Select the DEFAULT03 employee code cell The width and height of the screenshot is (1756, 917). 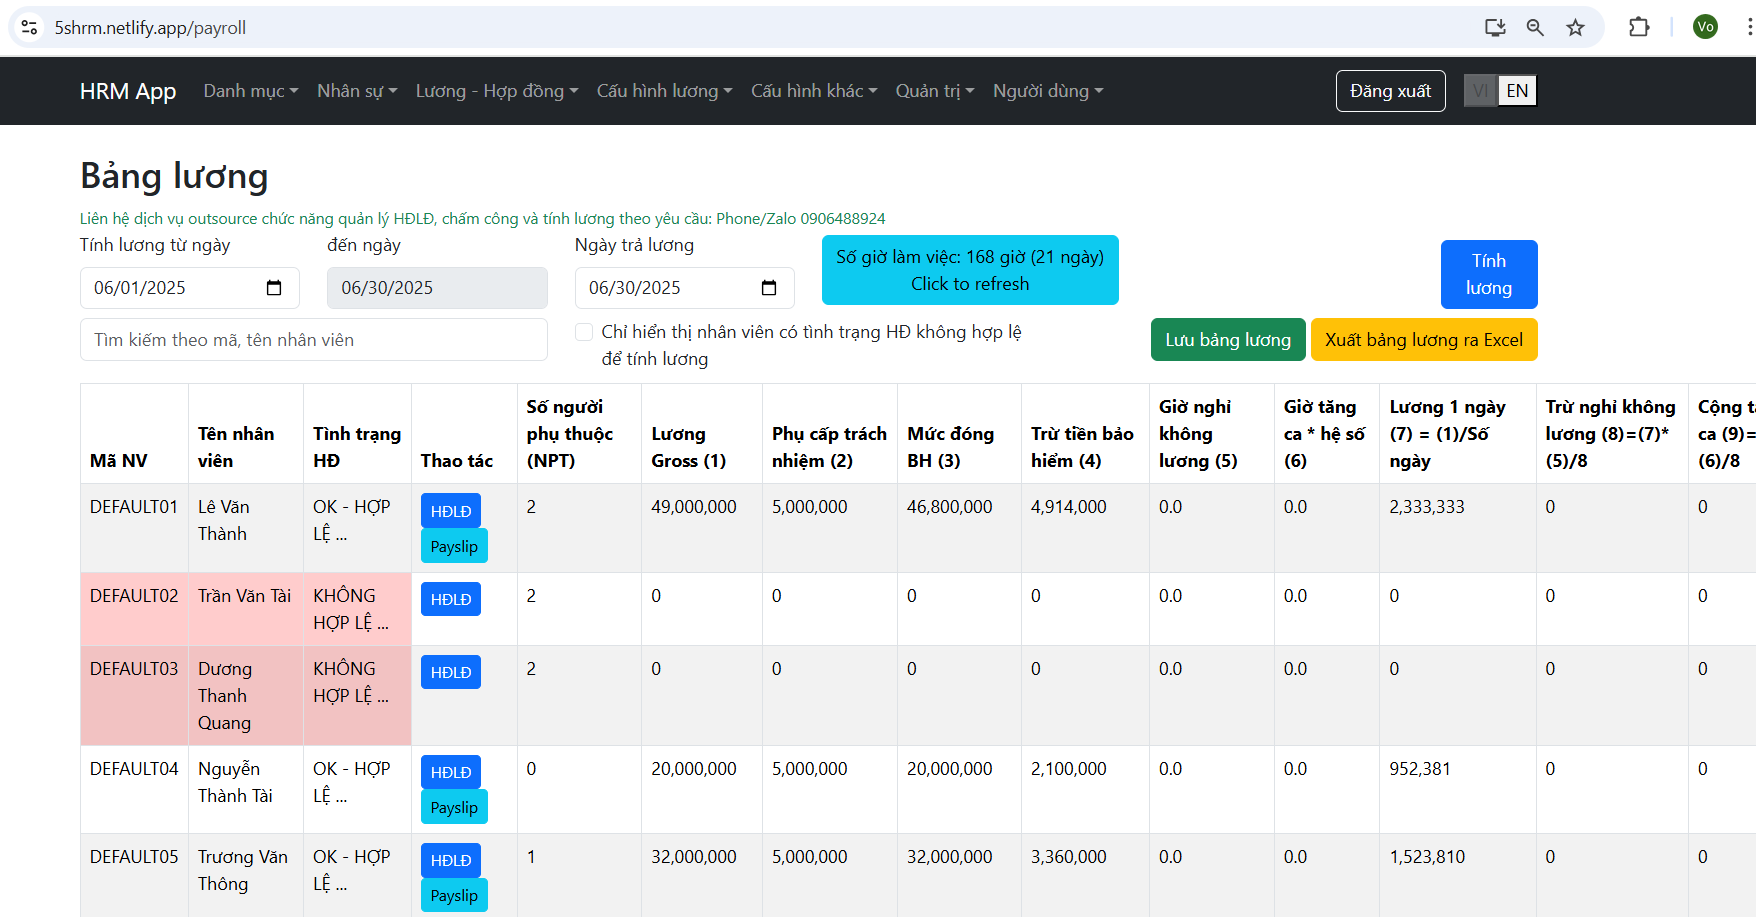(134, 695)
